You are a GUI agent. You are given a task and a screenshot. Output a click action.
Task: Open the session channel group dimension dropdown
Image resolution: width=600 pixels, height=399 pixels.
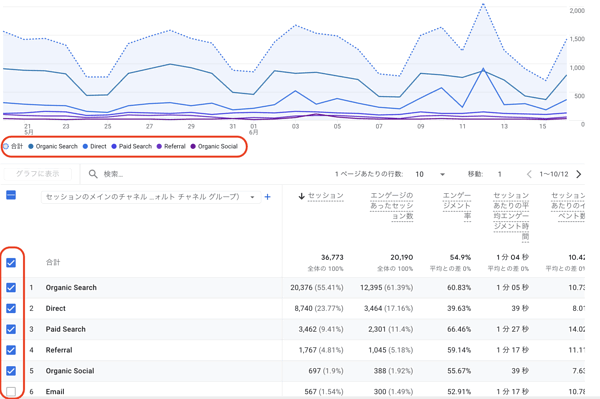coord(151,197)
